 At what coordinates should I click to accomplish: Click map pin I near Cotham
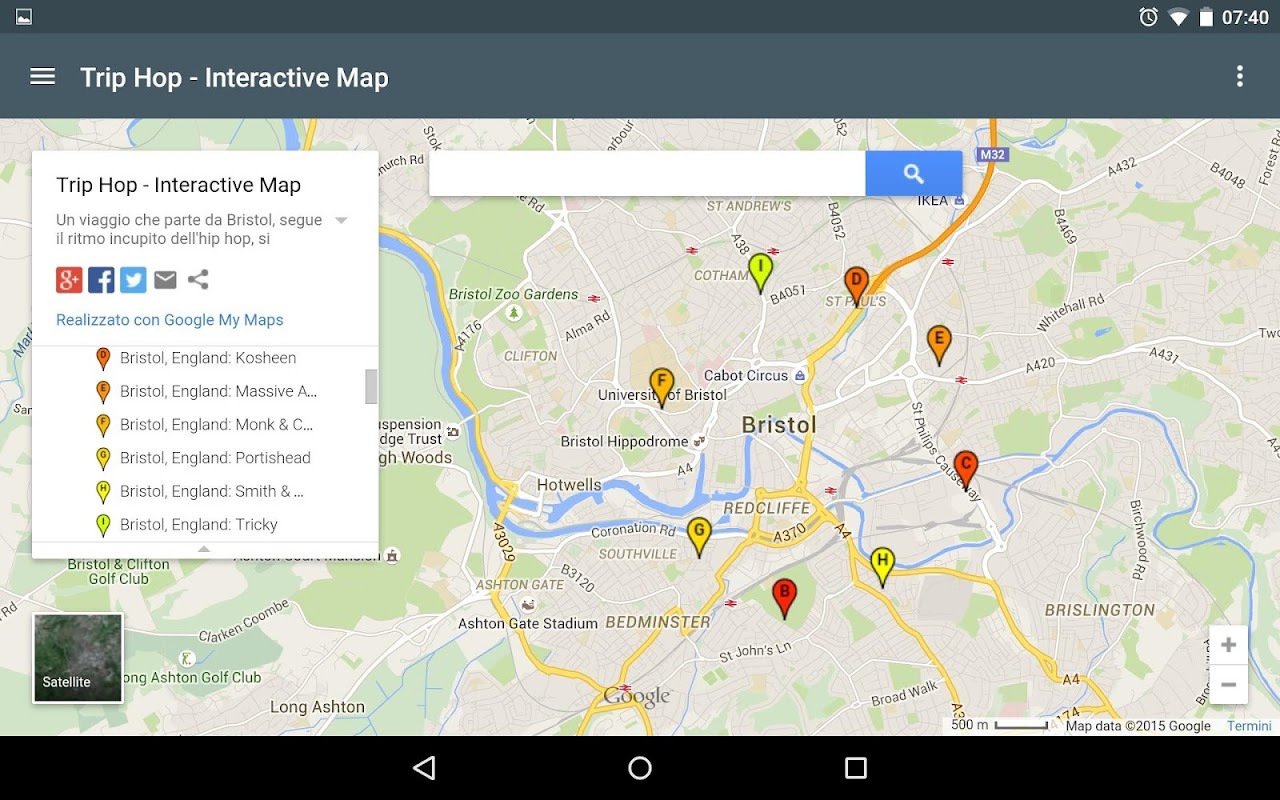tap(760, 272)
